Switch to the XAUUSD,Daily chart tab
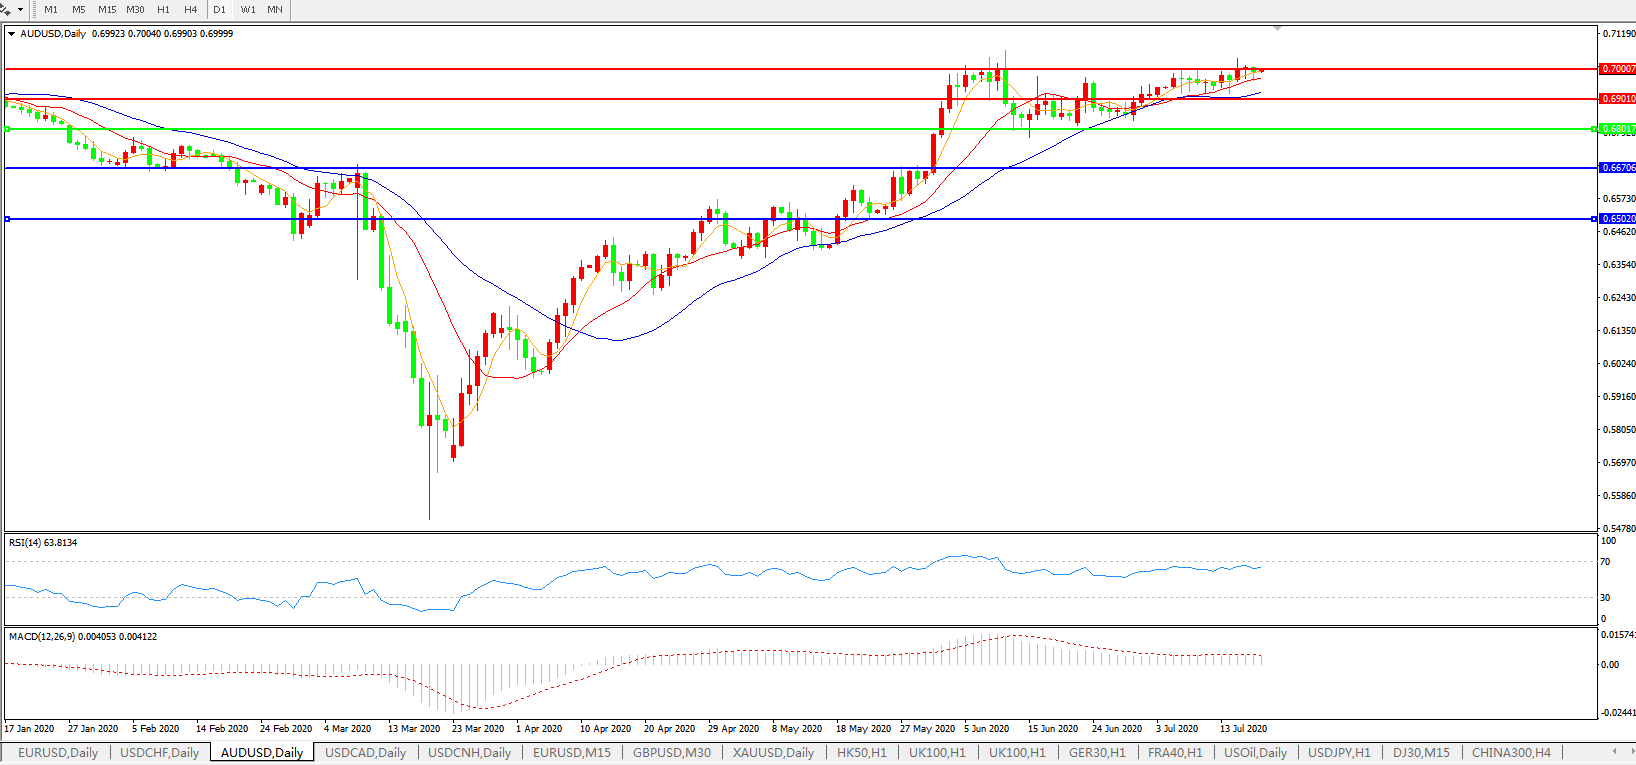1636x765 pixels. click(x=773, y=752)
